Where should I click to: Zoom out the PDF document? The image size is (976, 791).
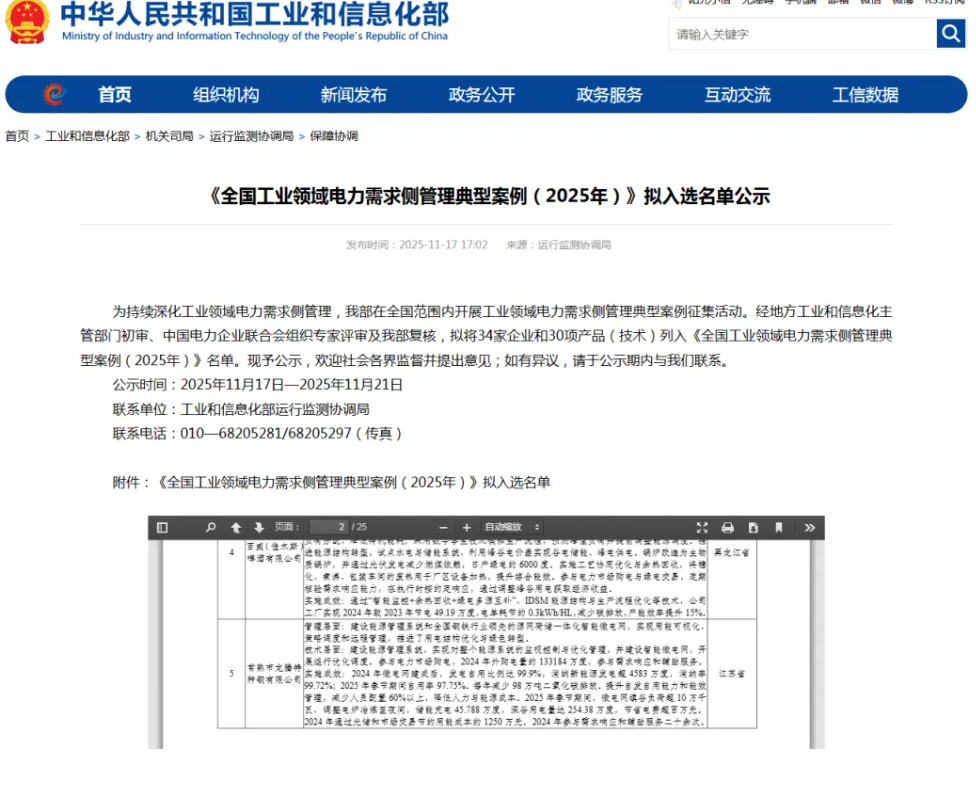tap(441, 527)
